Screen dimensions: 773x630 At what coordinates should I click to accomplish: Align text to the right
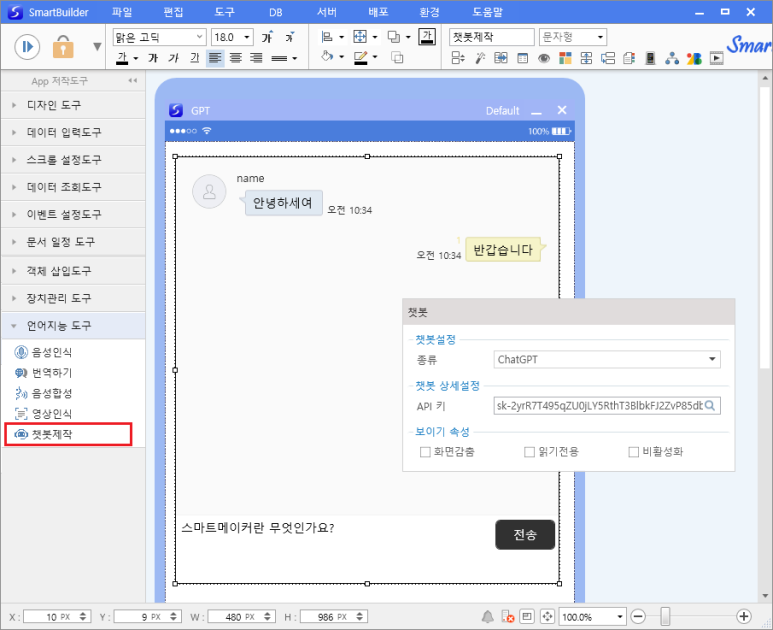pos(256,58)
